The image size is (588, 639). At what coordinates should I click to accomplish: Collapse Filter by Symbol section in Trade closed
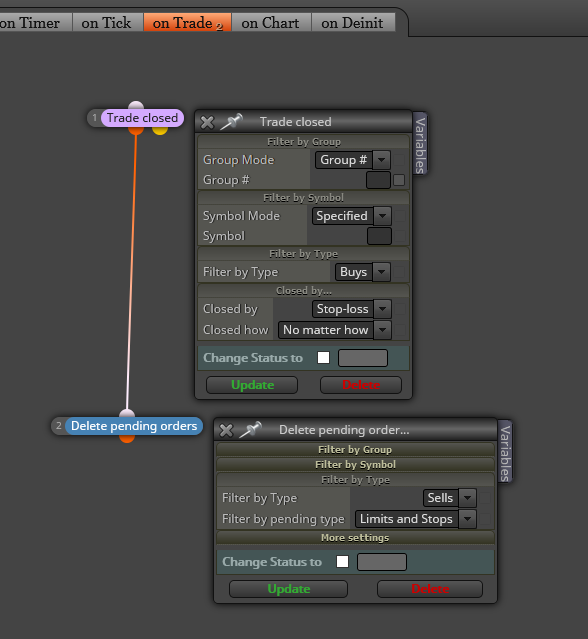coord(304,198)
